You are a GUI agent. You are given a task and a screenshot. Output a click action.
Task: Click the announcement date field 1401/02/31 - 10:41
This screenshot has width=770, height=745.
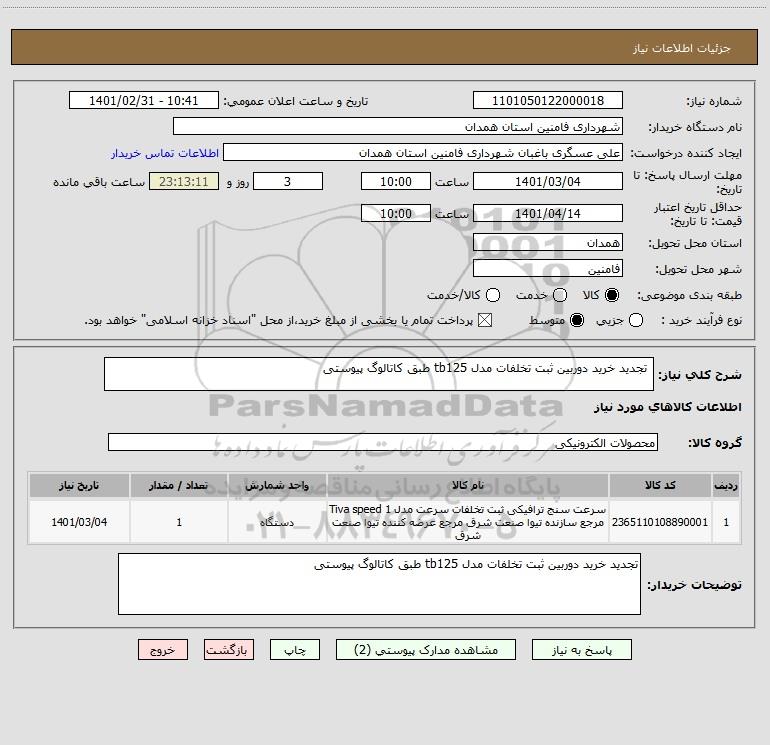143,100
